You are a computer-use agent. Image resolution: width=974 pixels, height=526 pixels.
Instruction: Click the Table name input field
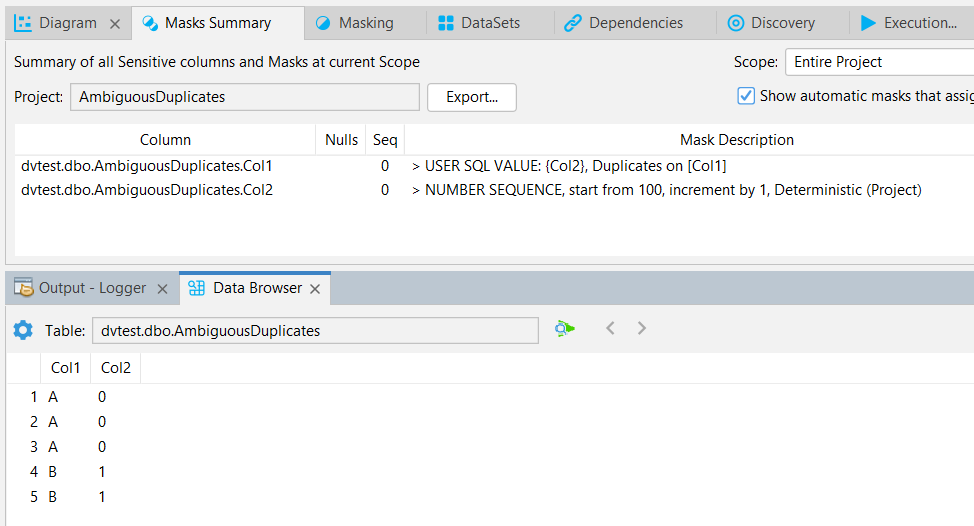315,330
